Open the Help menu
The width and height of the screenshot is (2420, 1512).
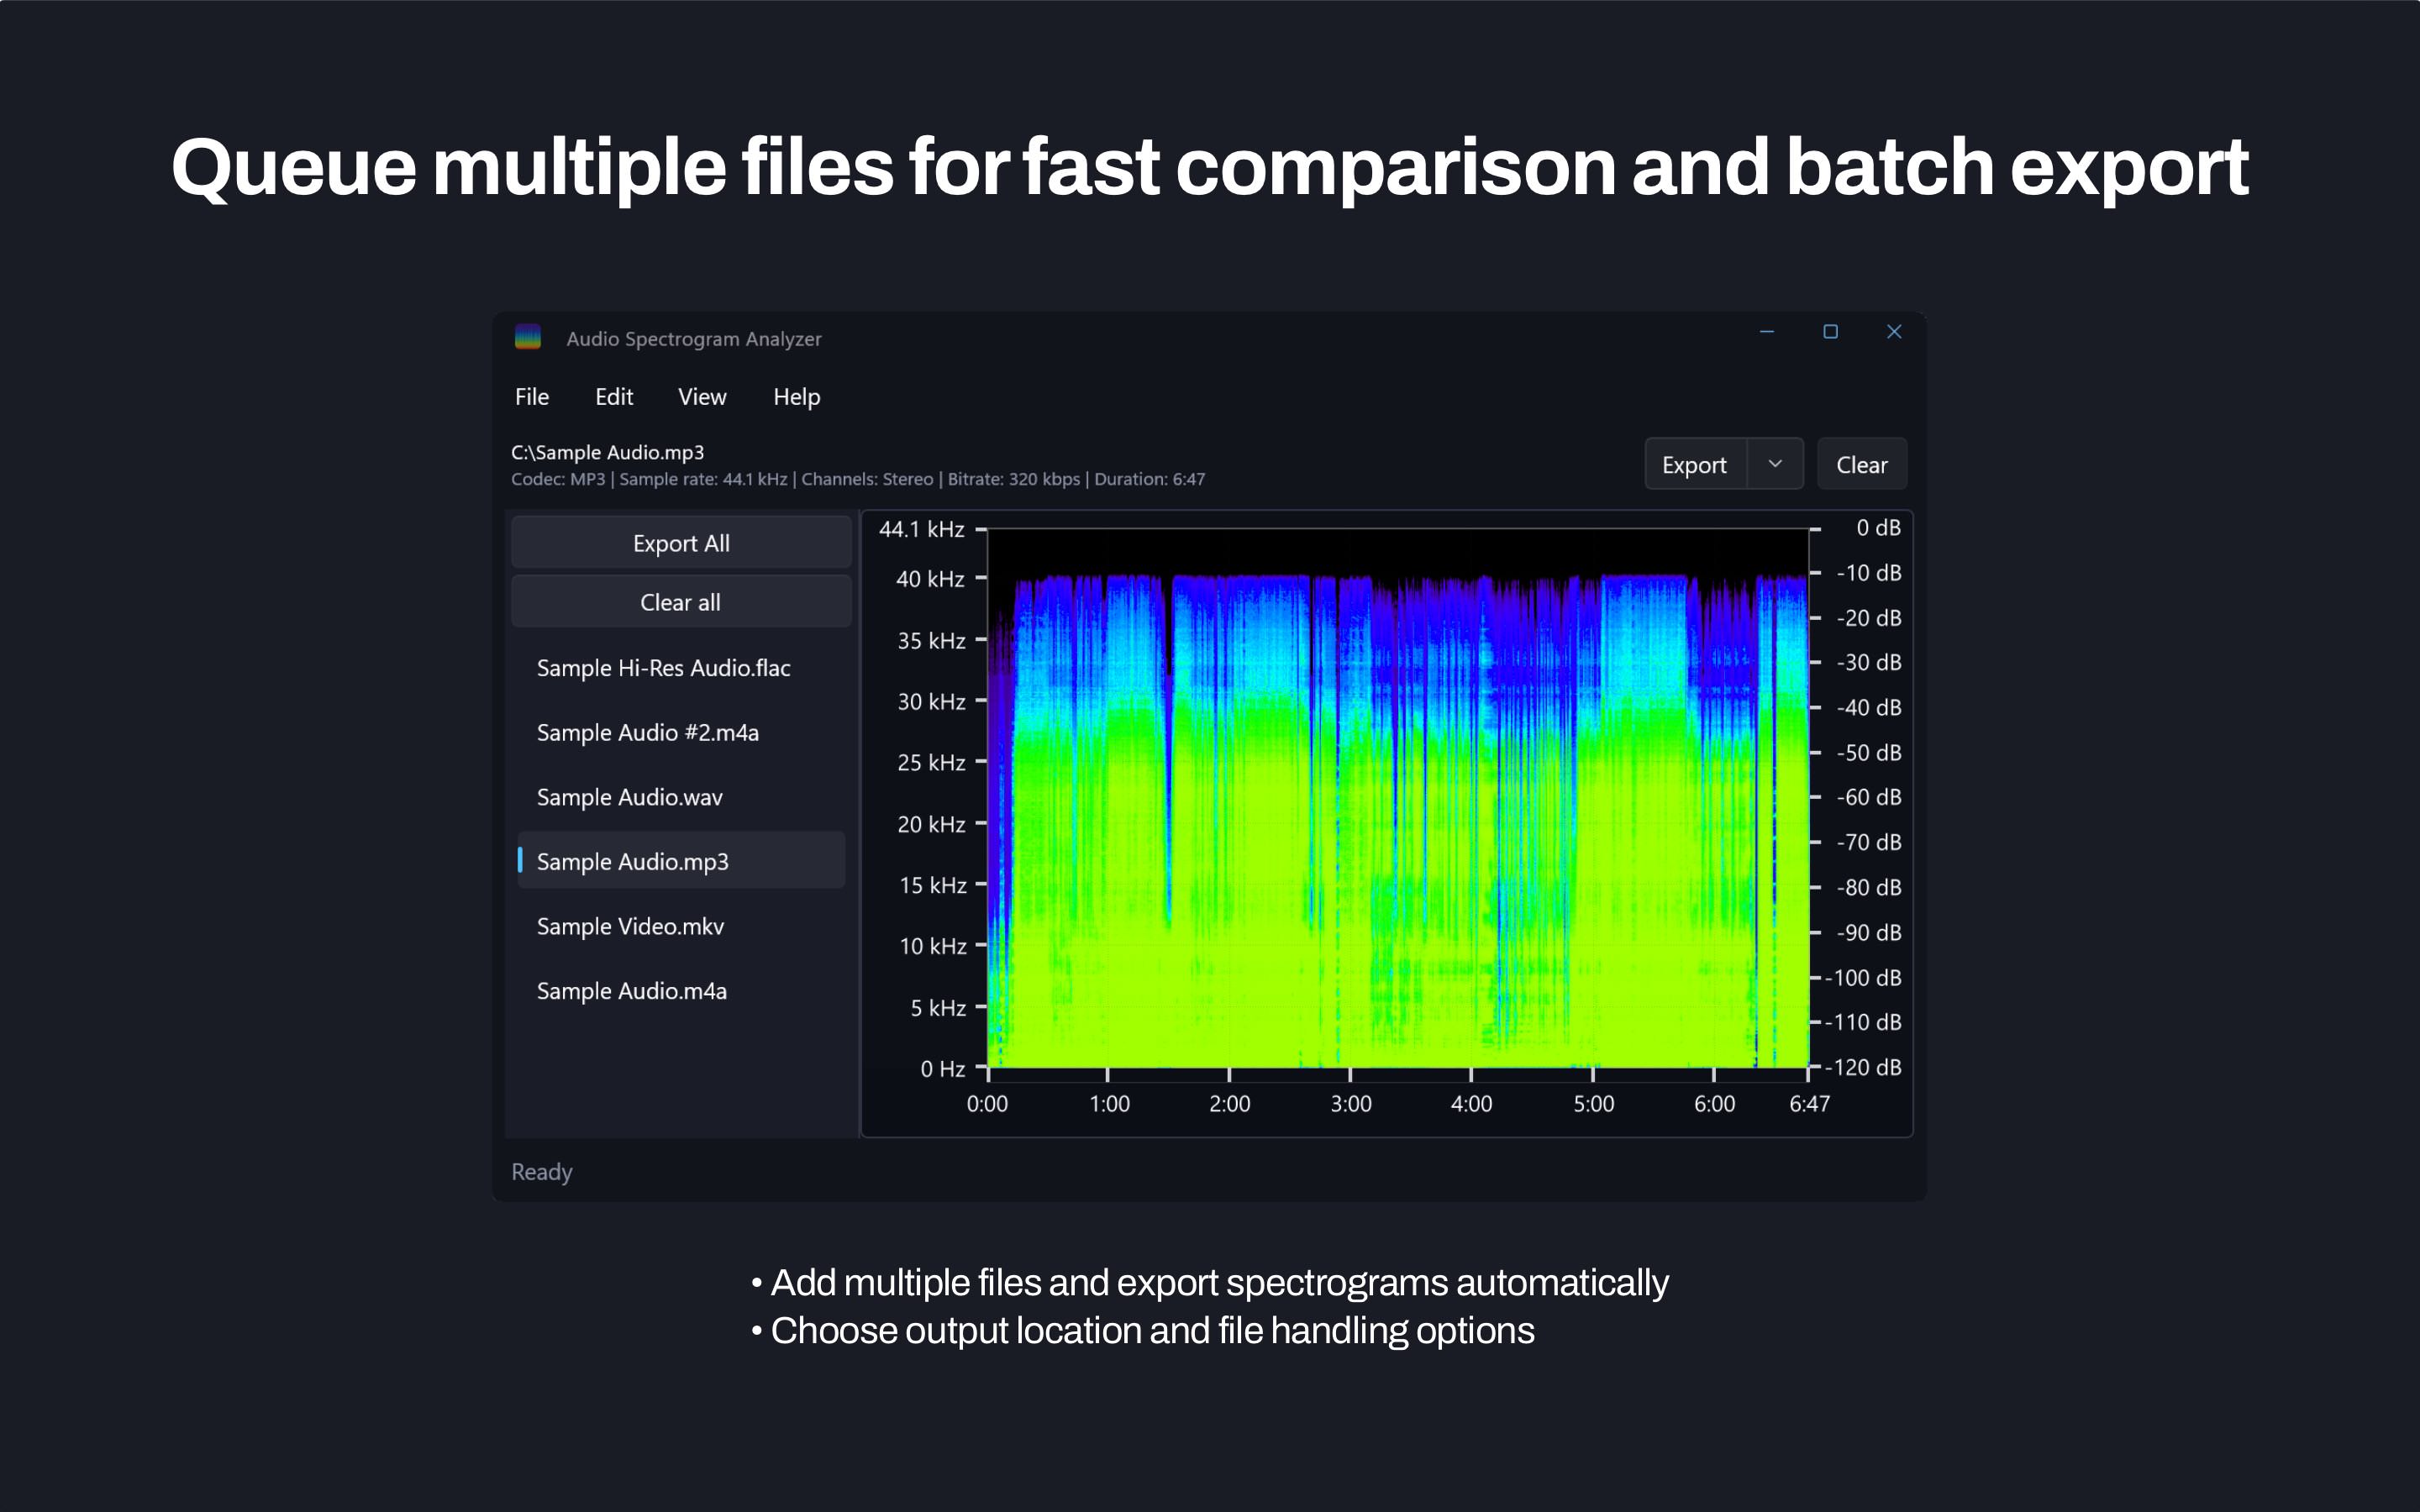797,397
